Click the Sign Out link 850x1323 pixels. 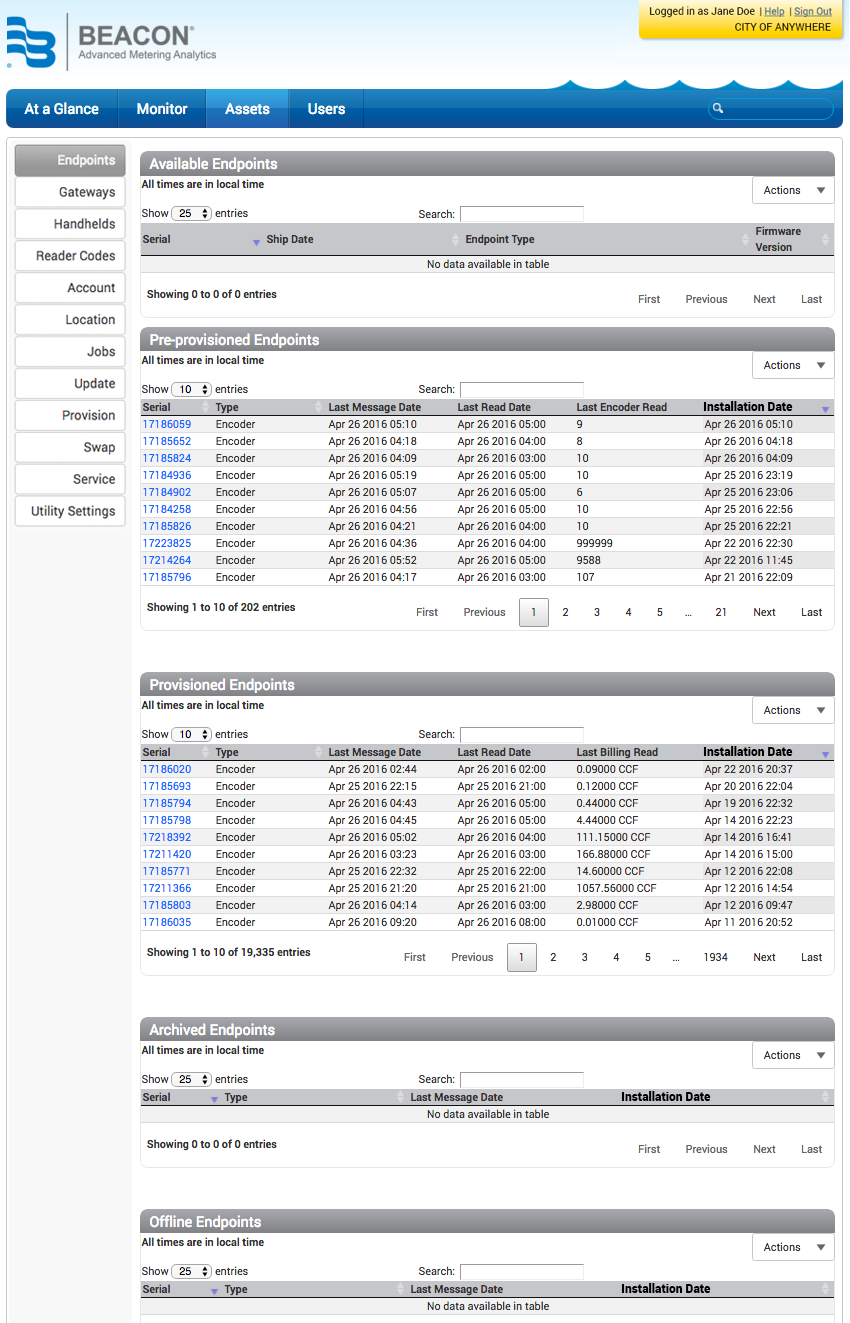point(813,11)
